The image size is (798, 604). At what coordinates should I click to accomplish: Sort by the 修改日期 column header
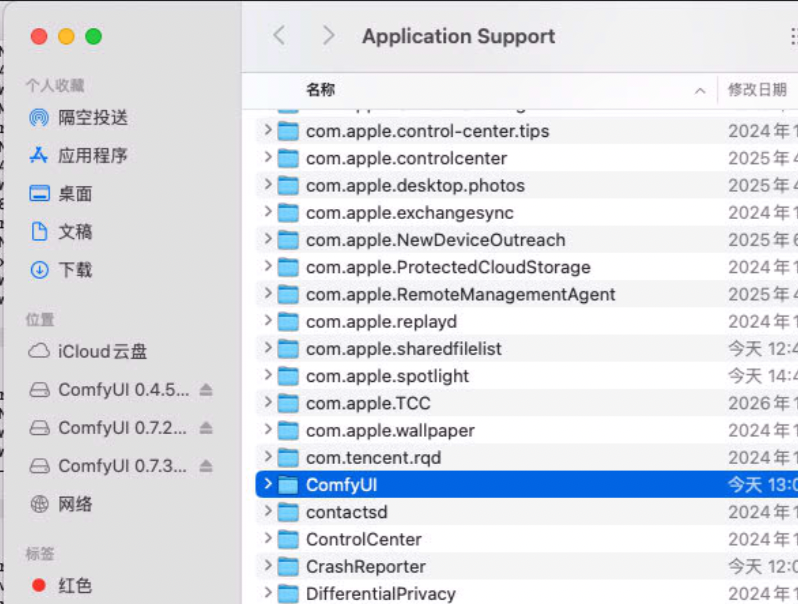click(x=756, y=90)
